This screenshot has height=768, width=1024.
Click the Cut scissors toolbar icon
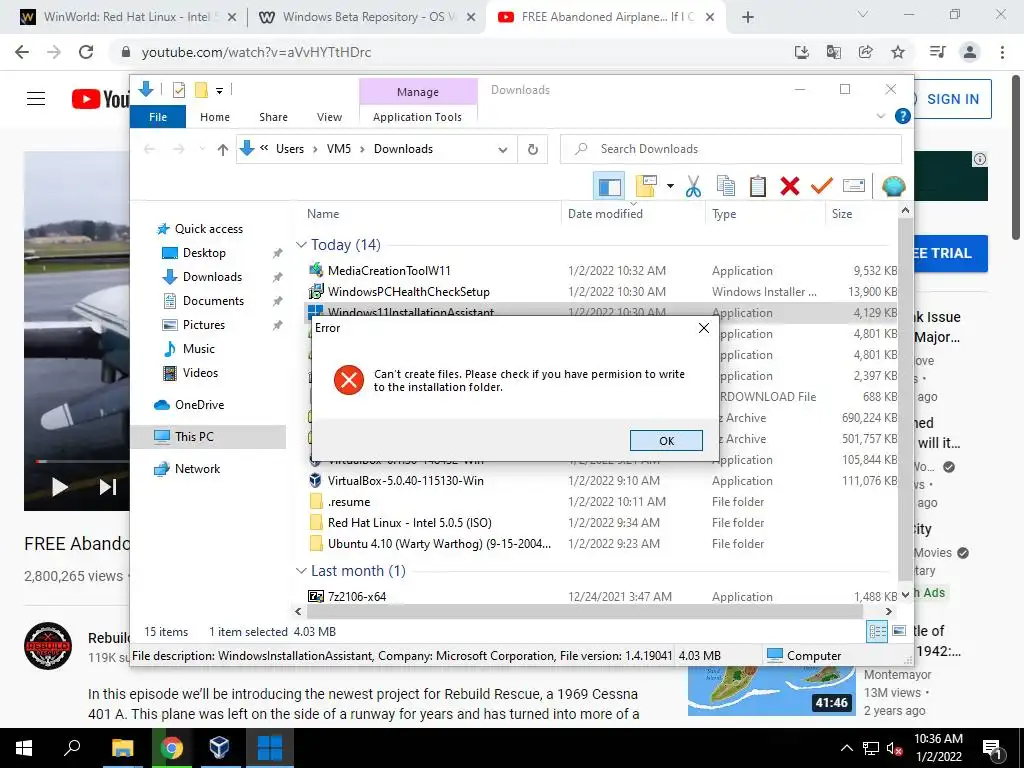coord(693,186)
